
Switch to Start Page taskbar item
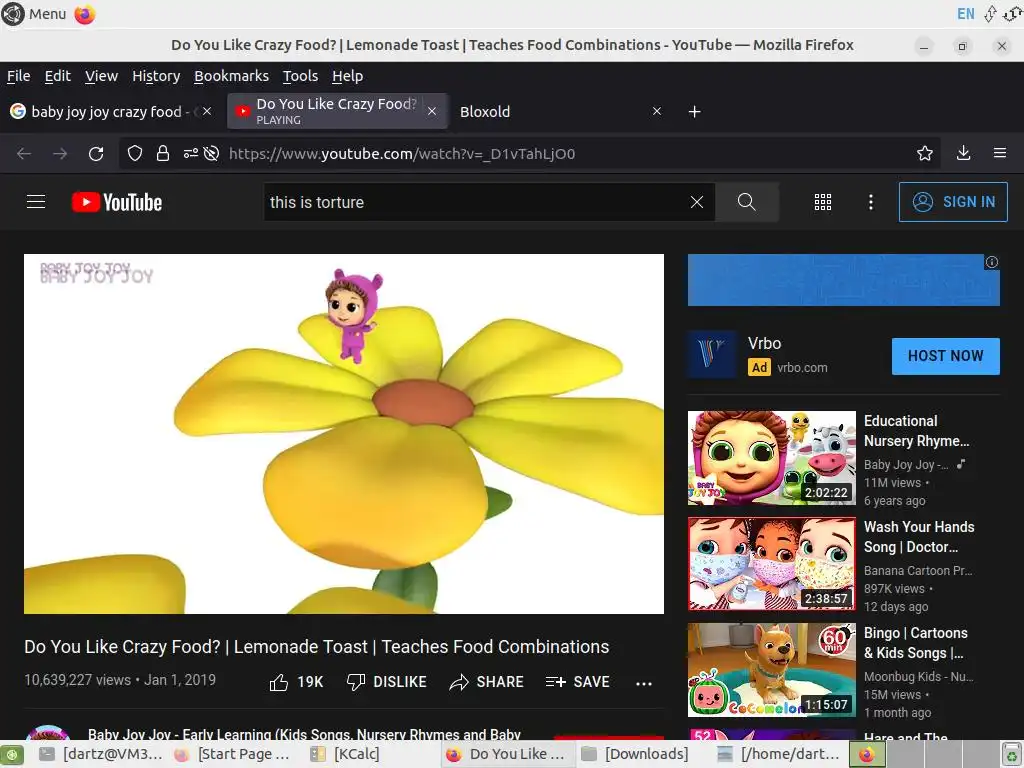(x=233, y=754)
